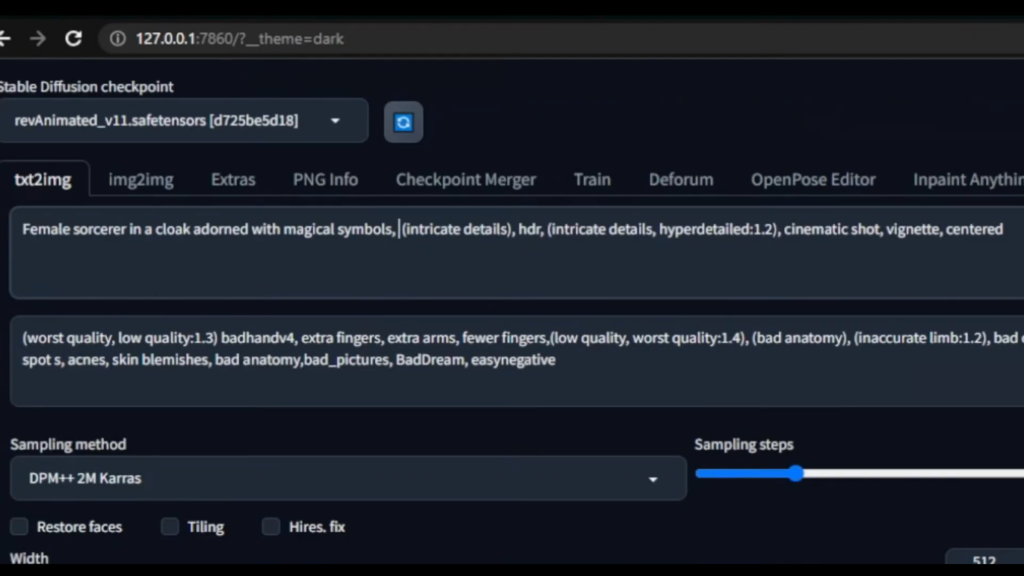The width and height of the screenshot is (1024, 576).
Task: Click the browser reload icon
Action: click(x=73, y=39)
